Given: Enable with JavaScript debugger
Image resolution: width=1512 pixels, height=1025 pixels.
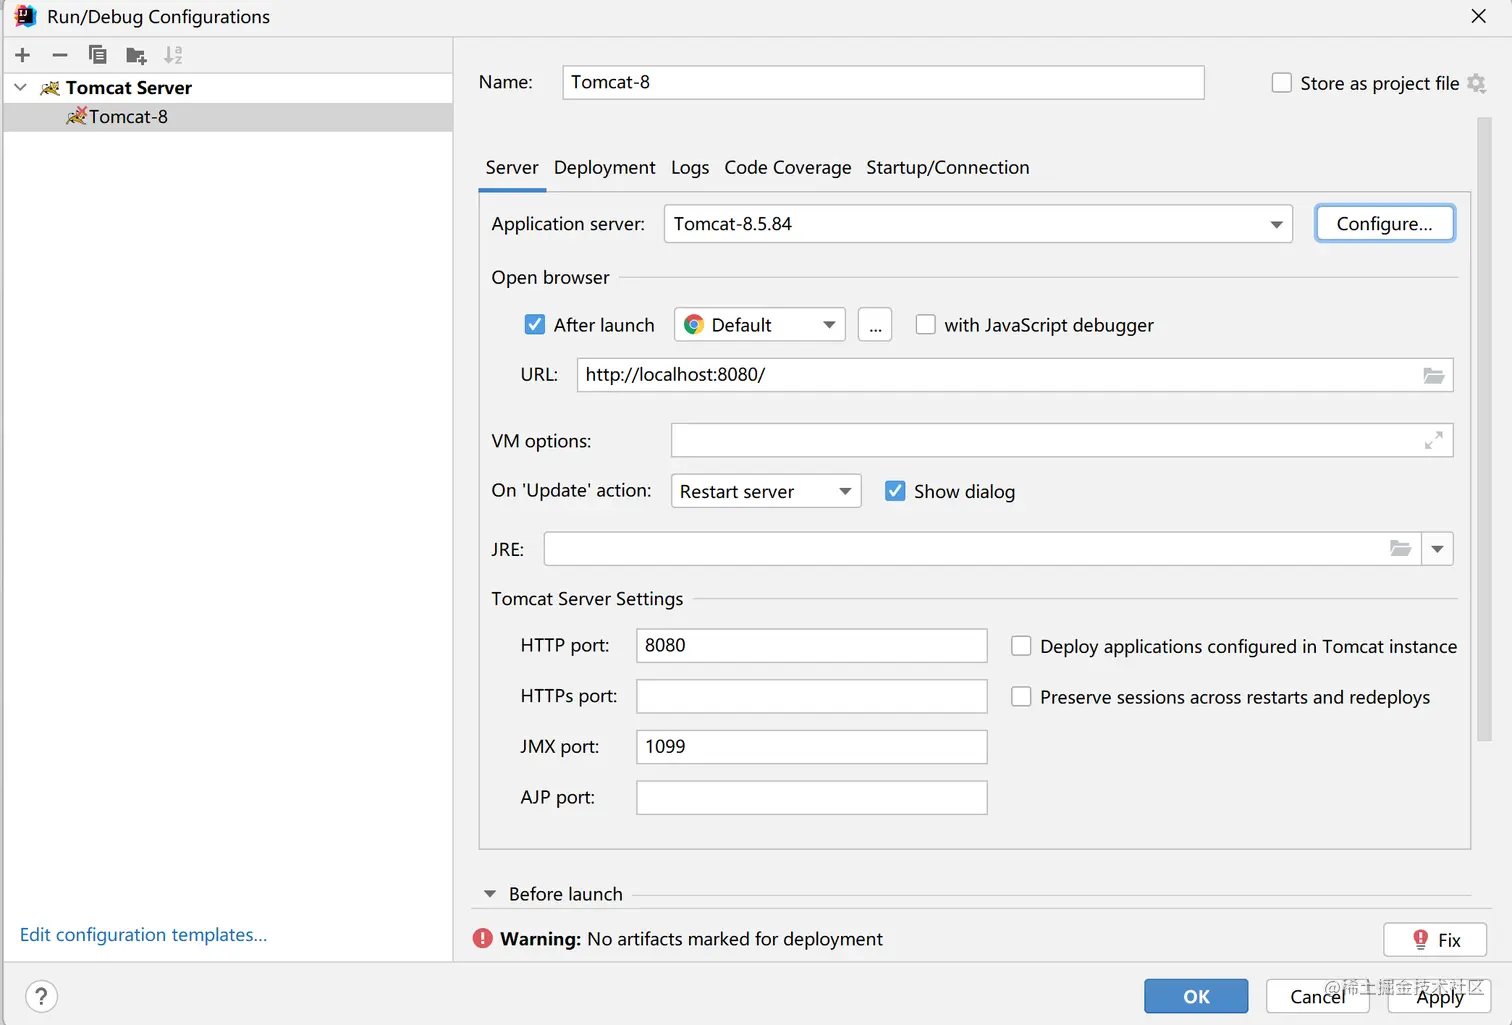Looking at the screenshot, I should [926, 325].
